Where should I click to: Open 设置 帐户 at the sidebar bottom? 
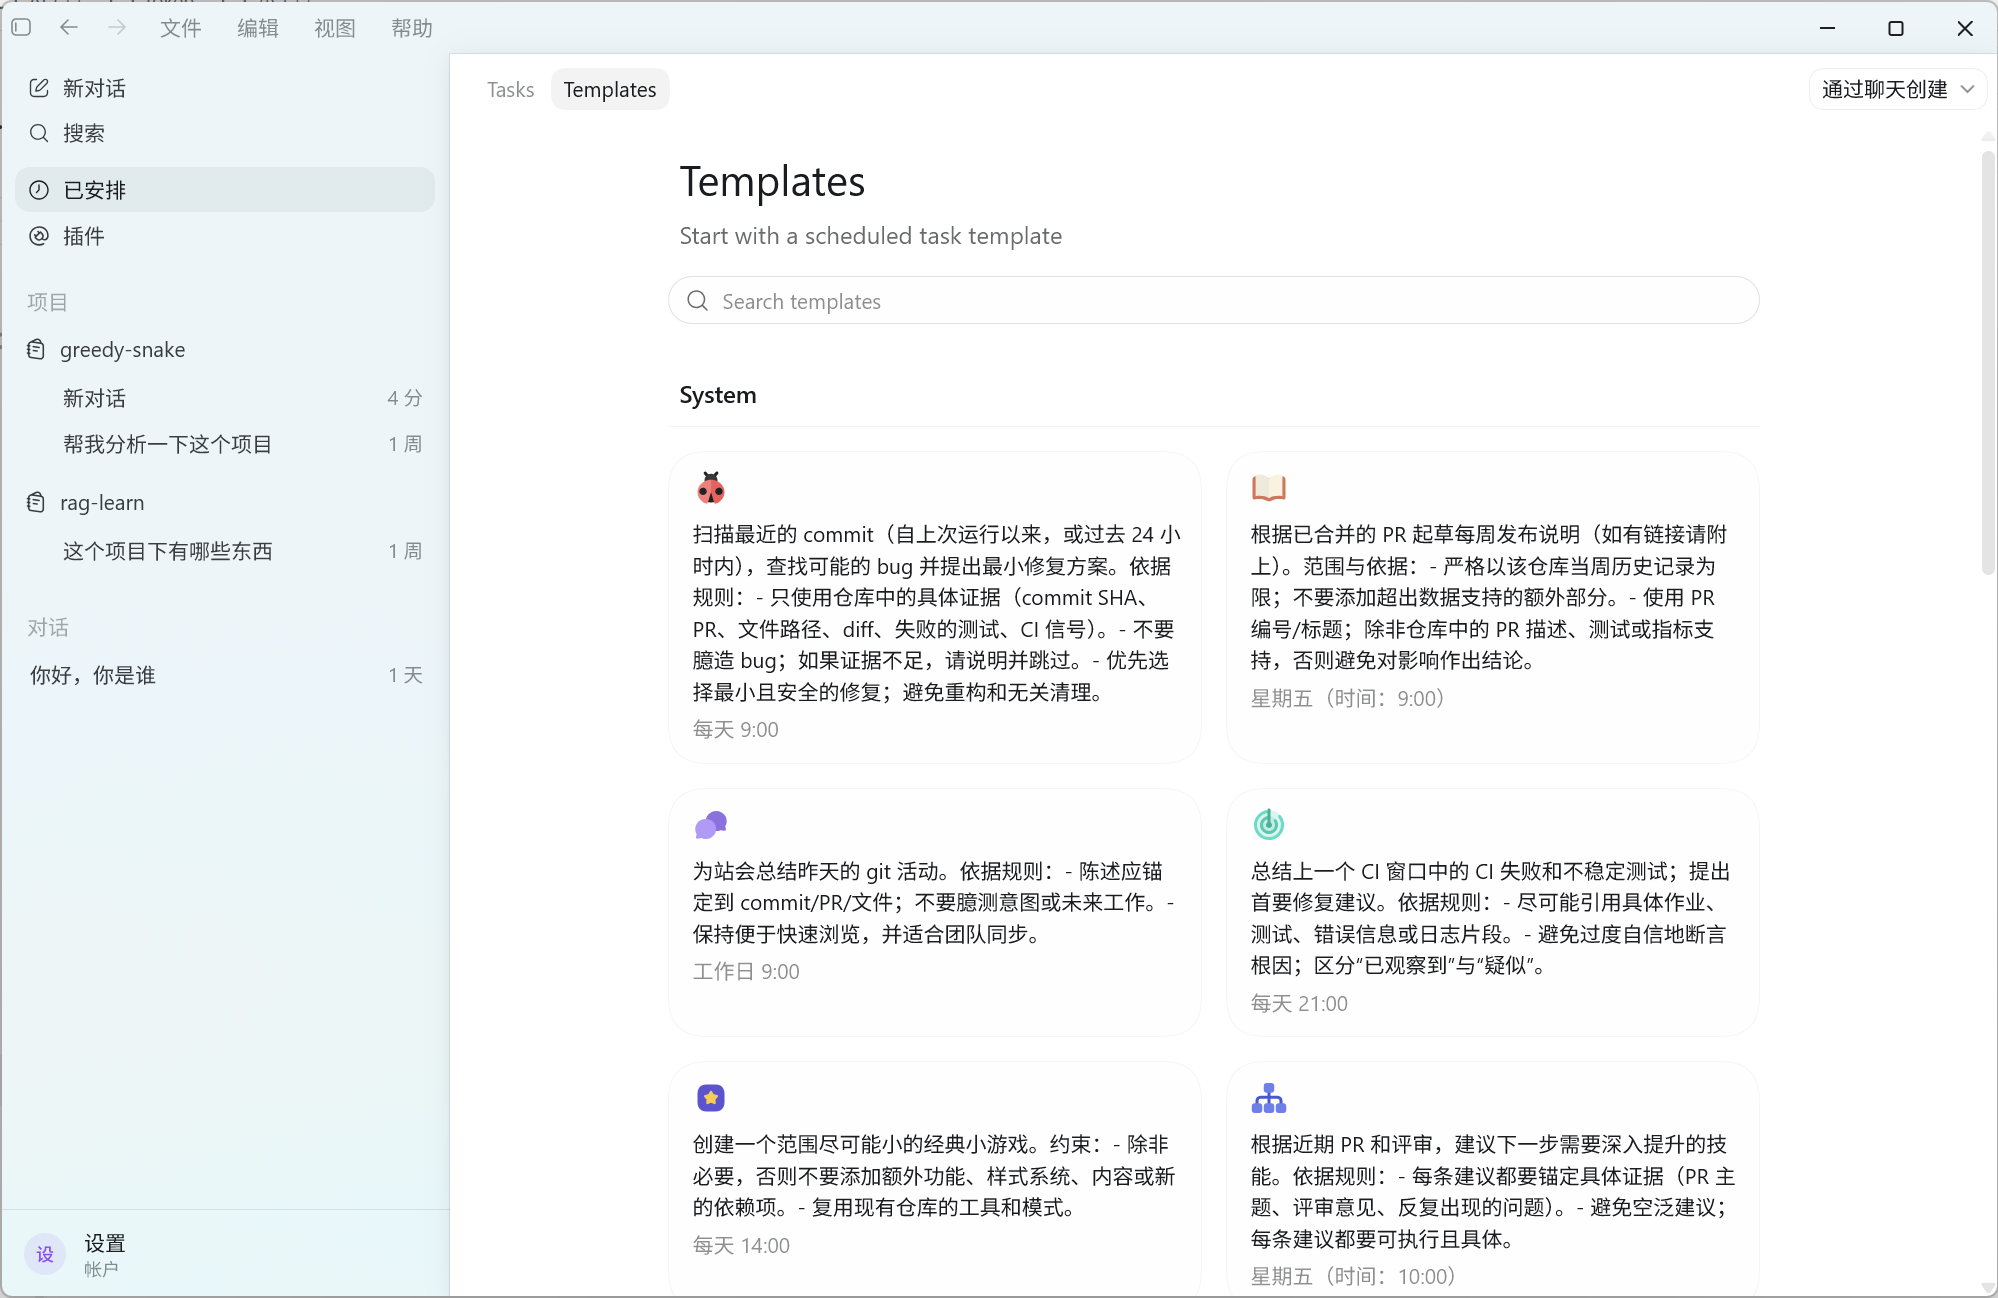coord(225,1254)
